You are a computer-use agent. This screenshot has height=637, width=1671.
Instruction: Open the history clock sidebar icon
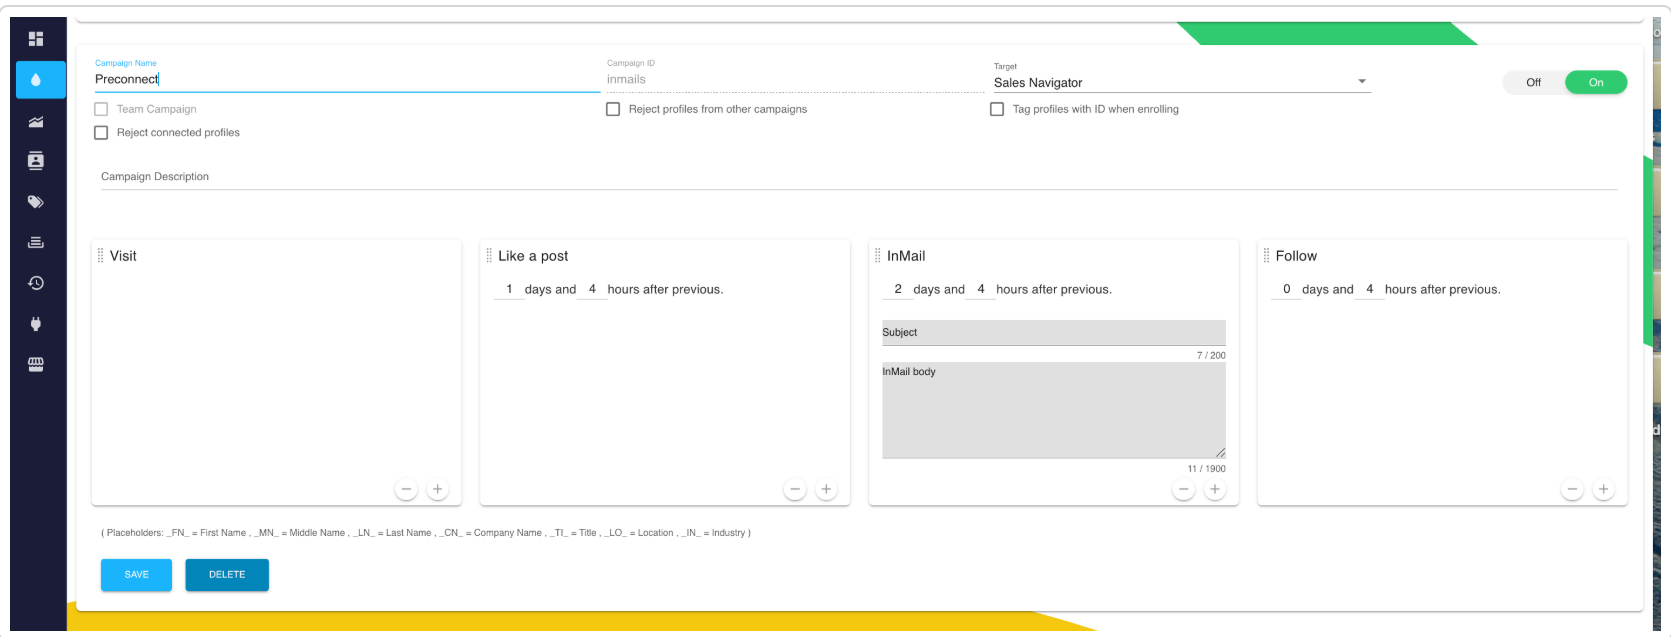pos(36,283)
